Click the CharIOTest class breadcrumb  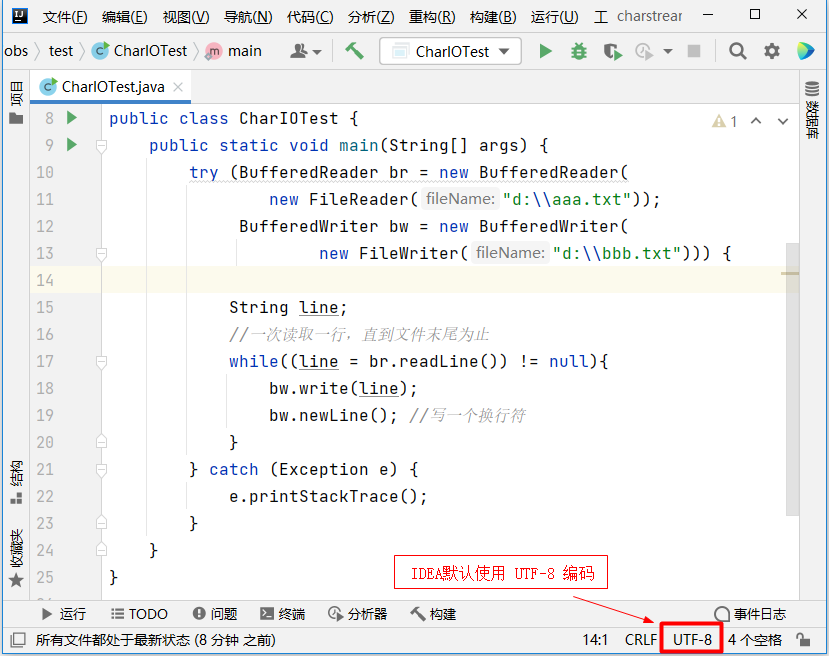point(140,51)
